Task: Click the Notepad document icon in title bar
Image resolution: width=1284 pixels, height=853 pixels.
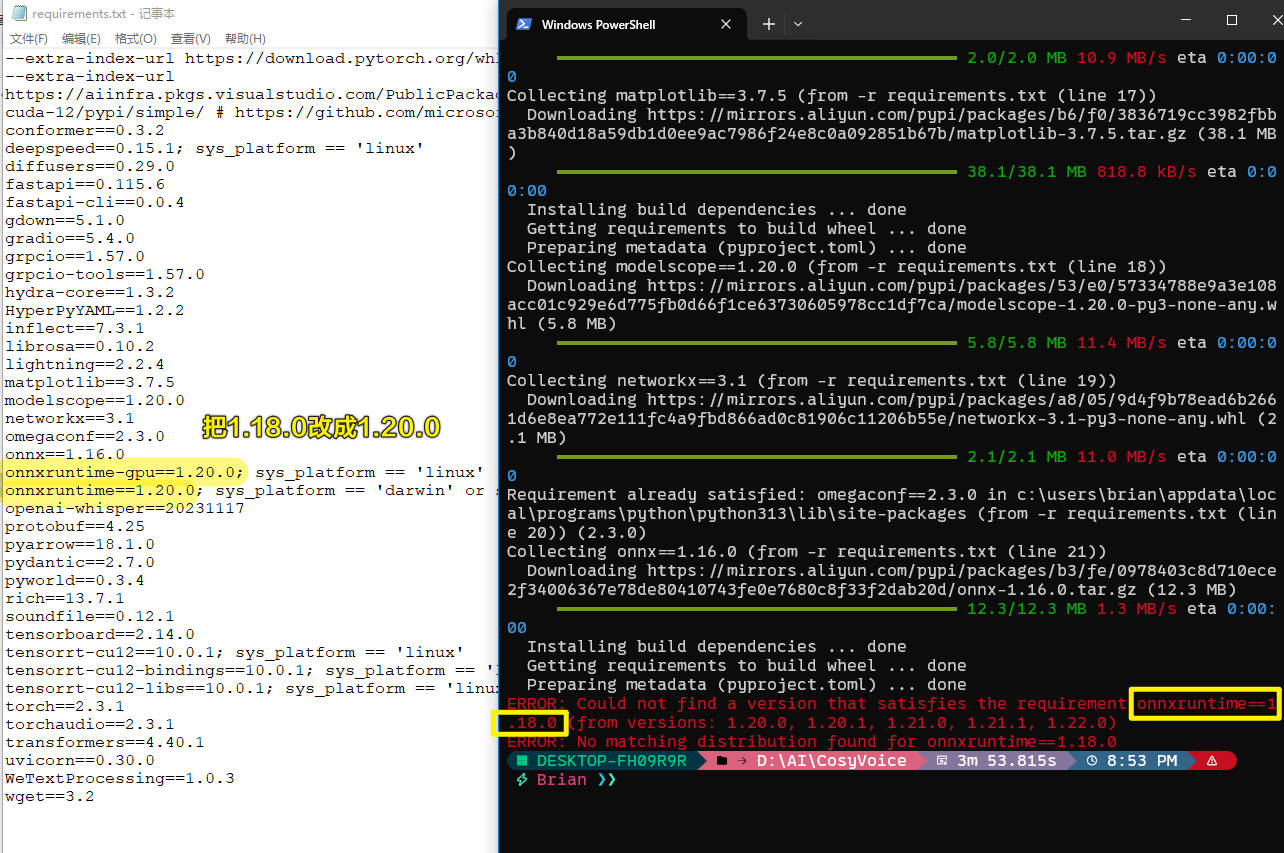Action: pos(18,13)
